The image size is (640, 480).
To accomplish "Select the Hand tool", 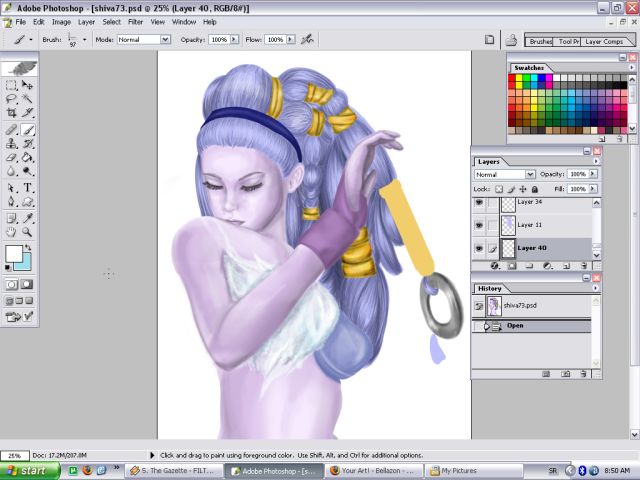I will click(12, 231).
